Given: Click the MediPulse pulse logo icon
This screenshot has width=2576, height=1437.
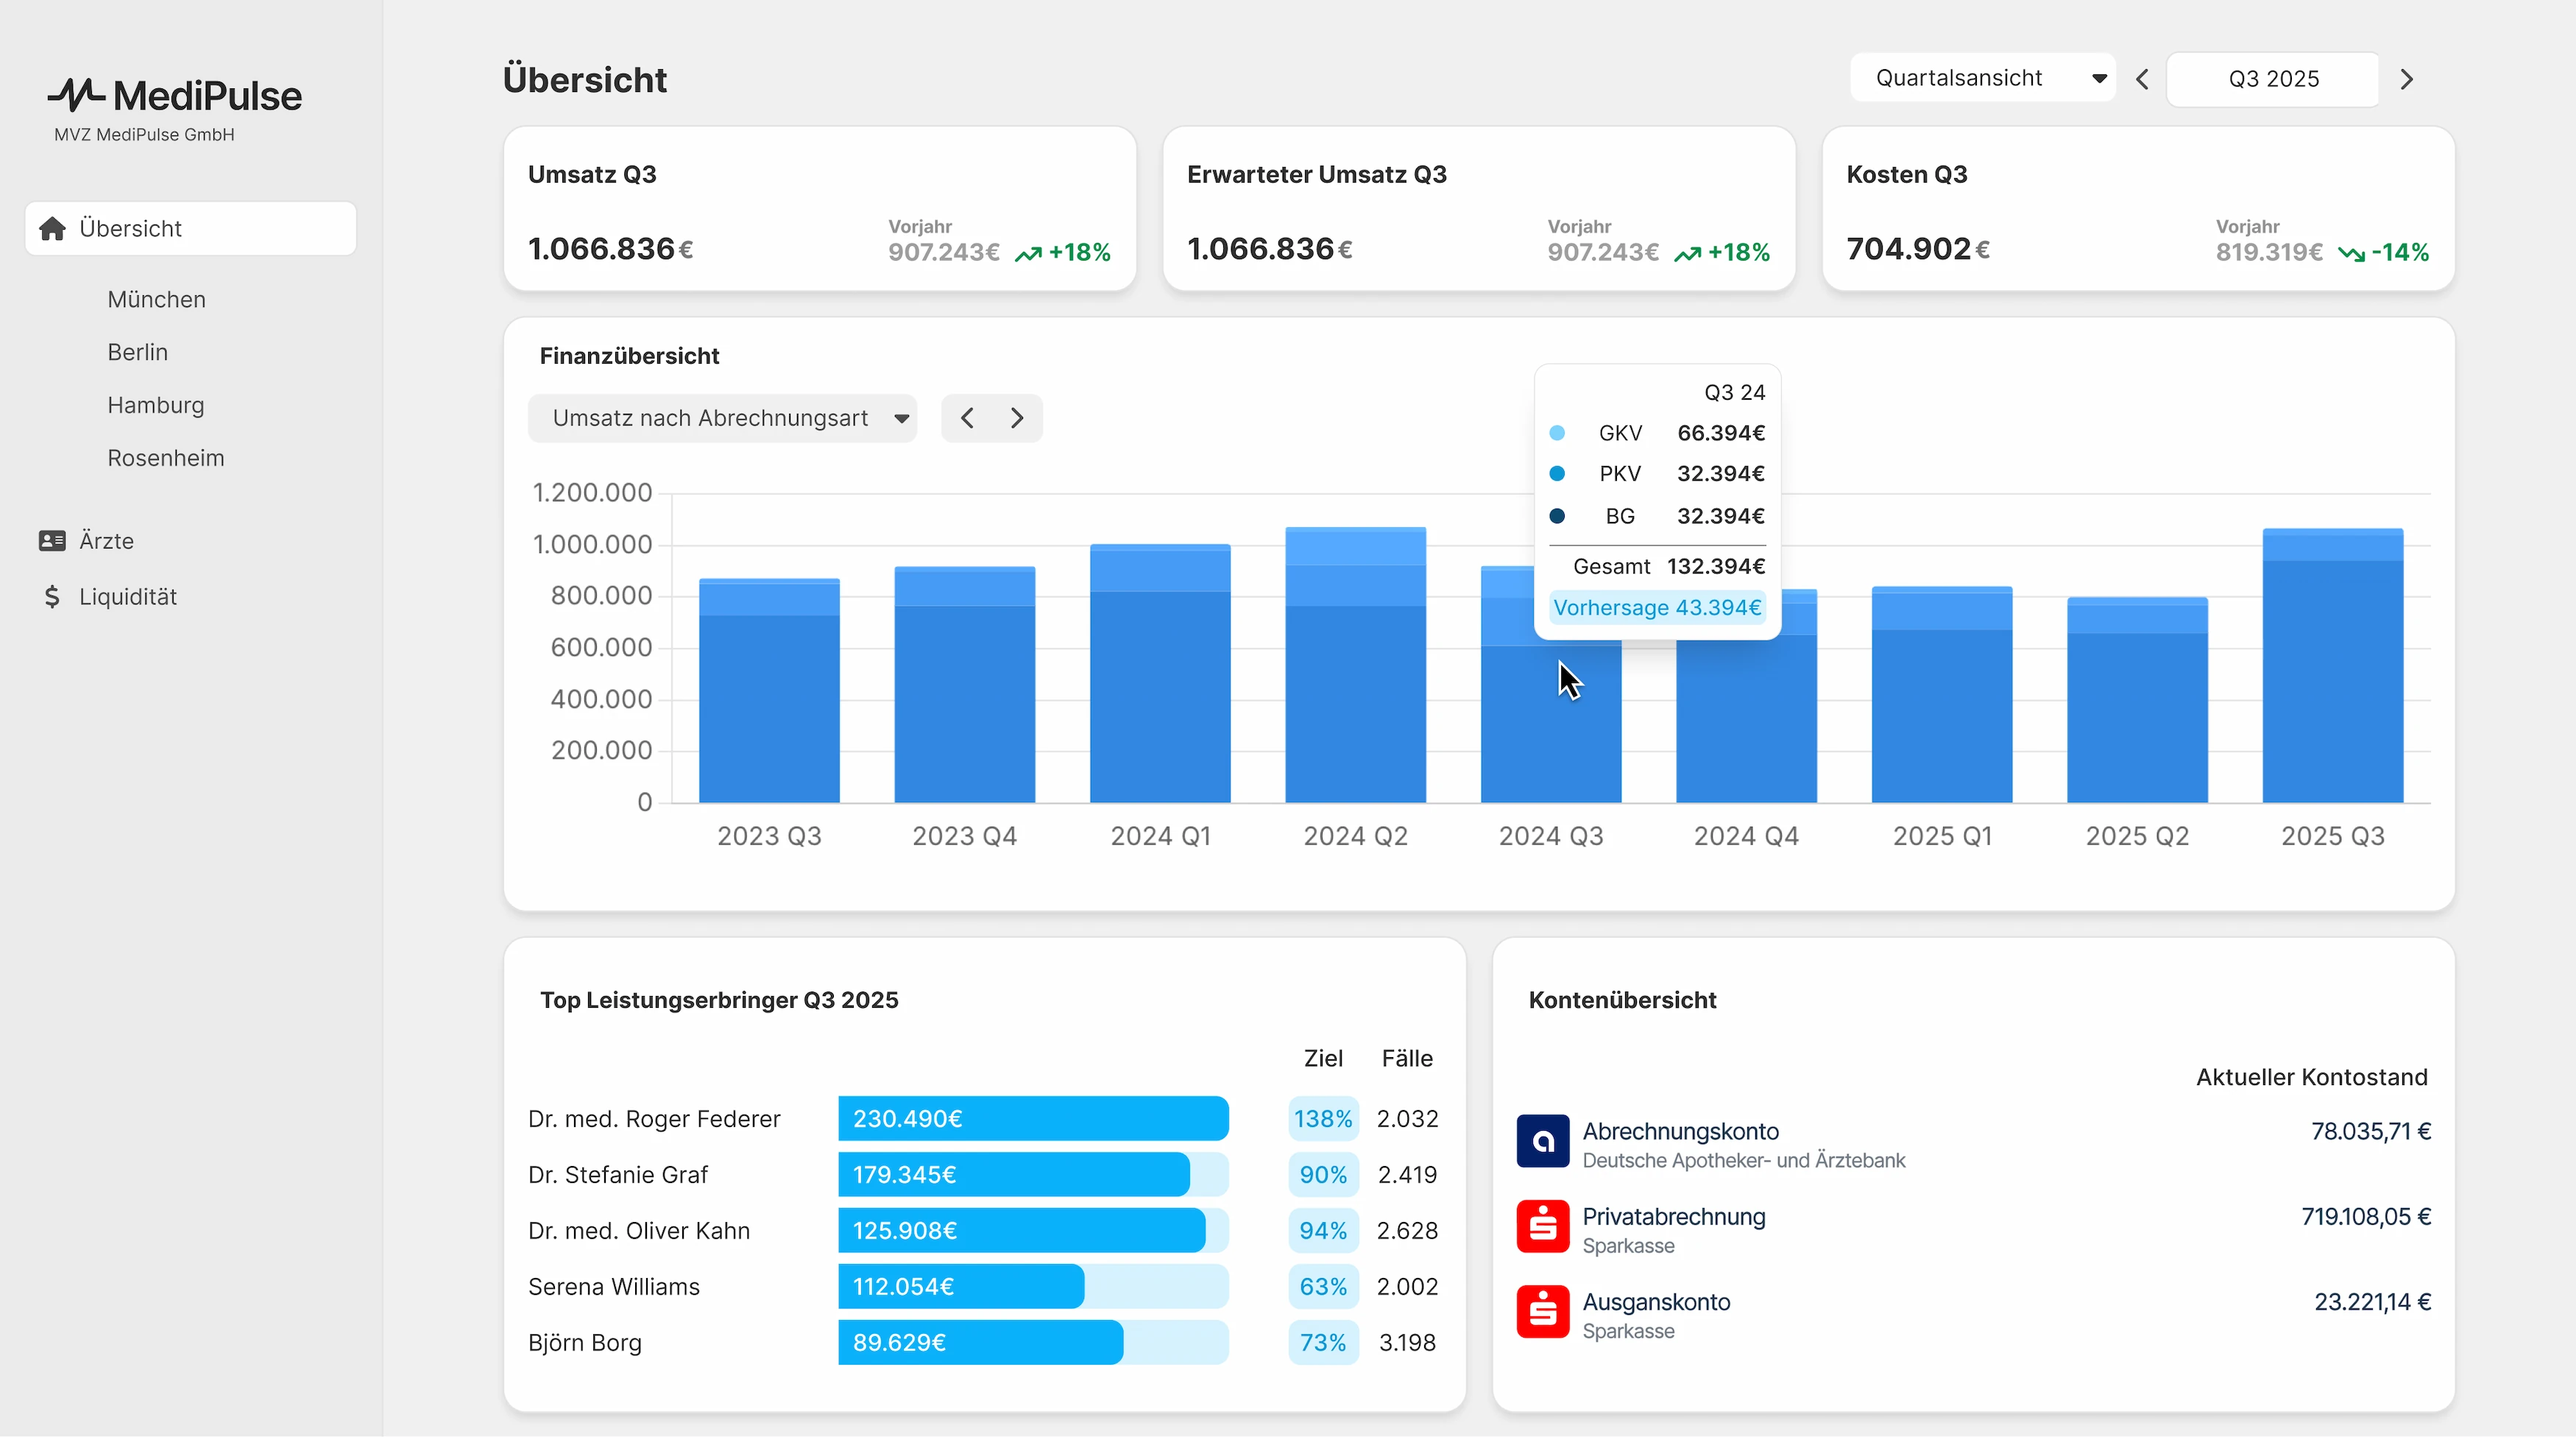Looking at the screenshot, I should pyautogui.click(x=76, y=95).
